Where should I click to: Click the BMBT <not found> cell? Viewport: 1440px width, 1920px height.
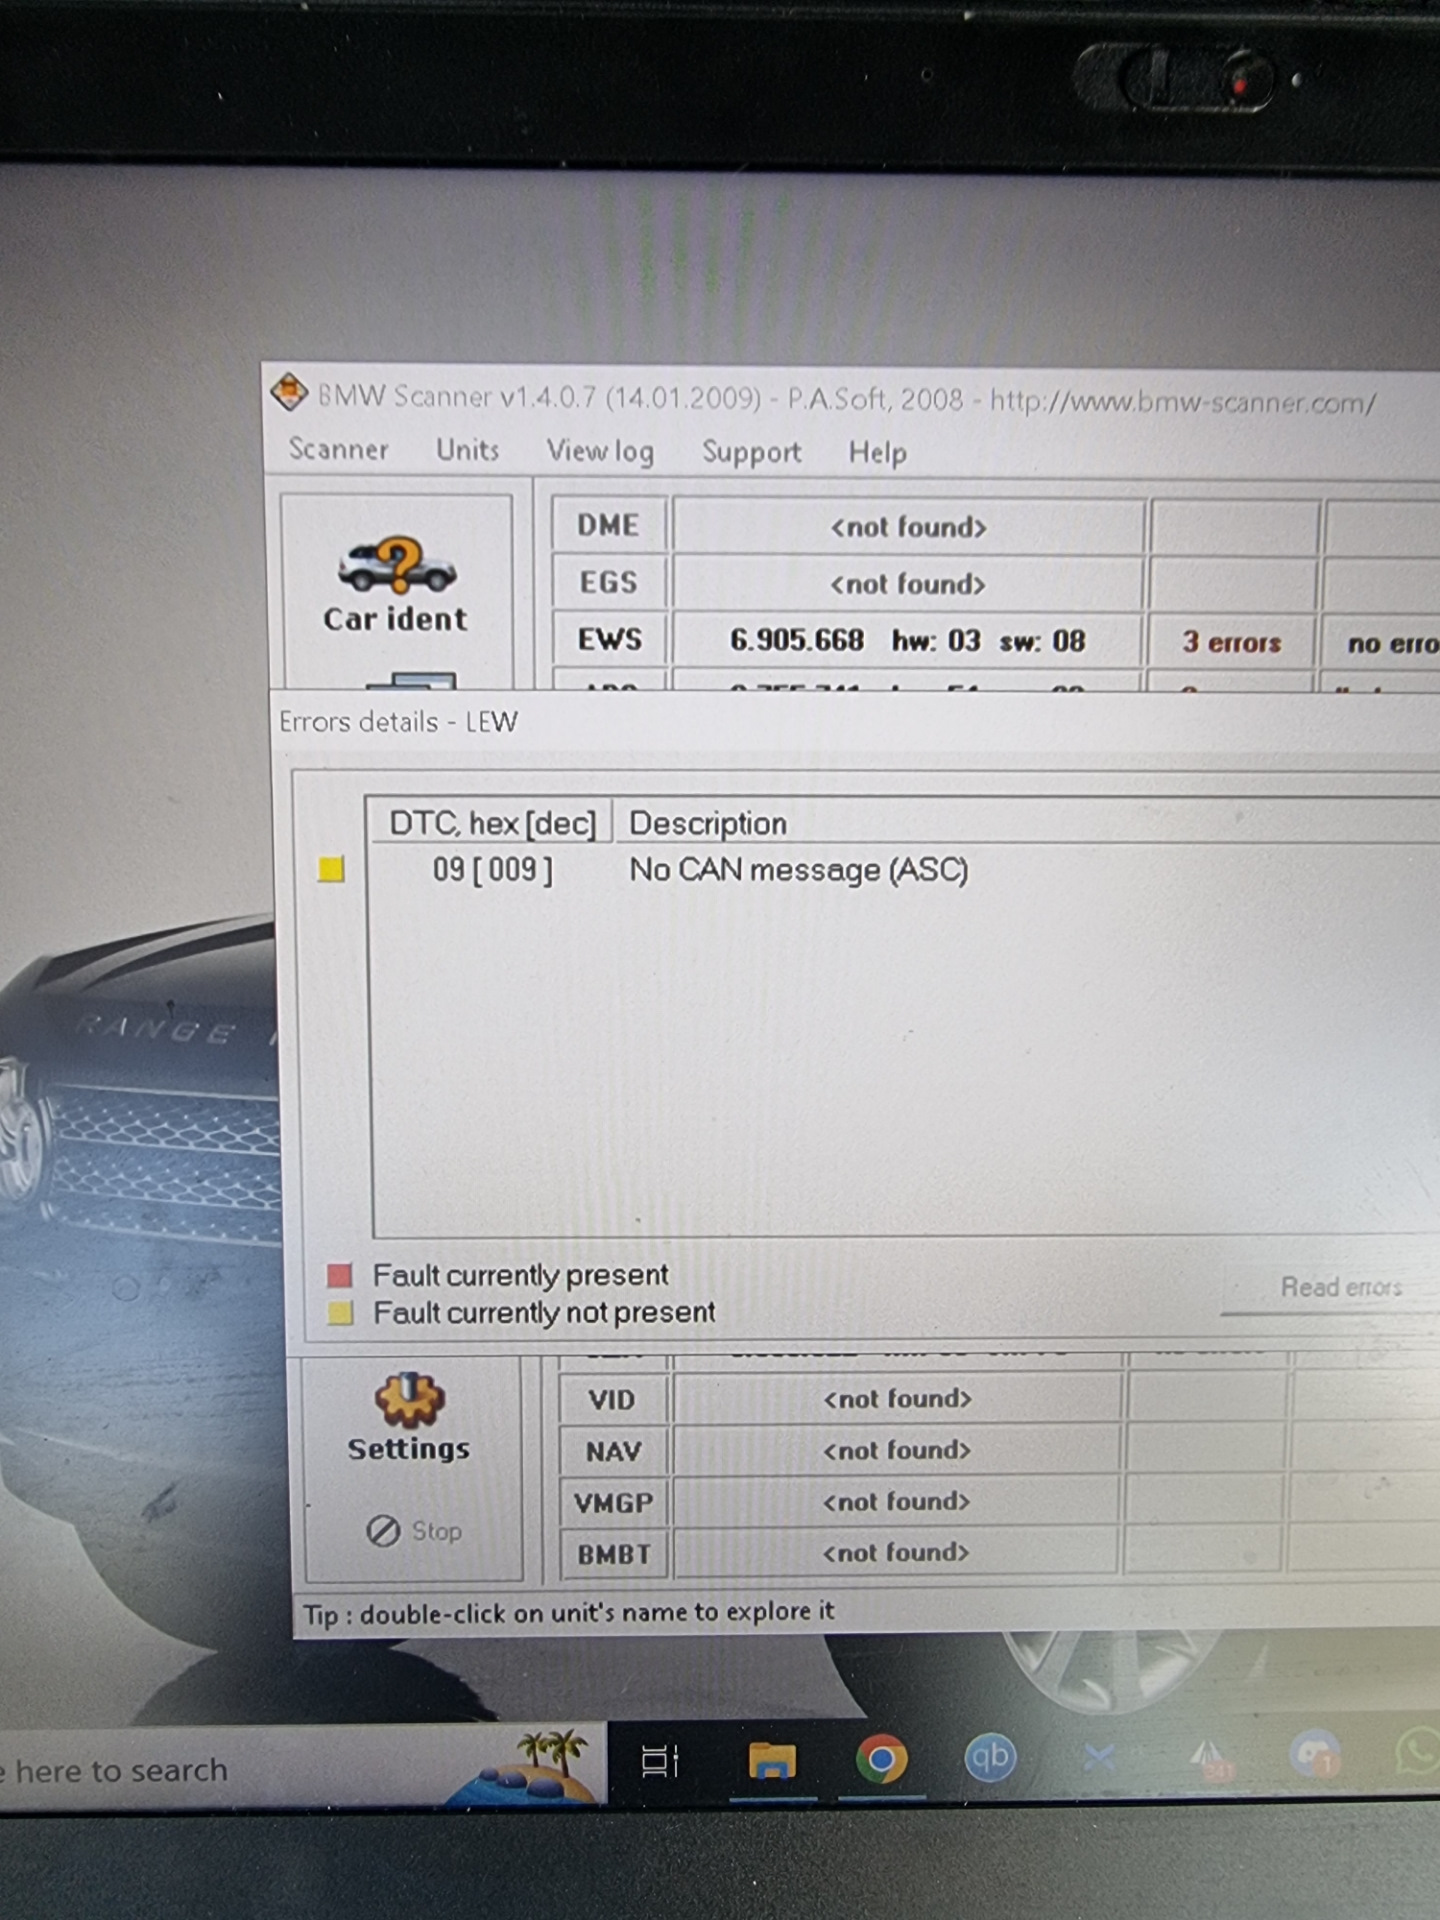tap(896, 1553)
